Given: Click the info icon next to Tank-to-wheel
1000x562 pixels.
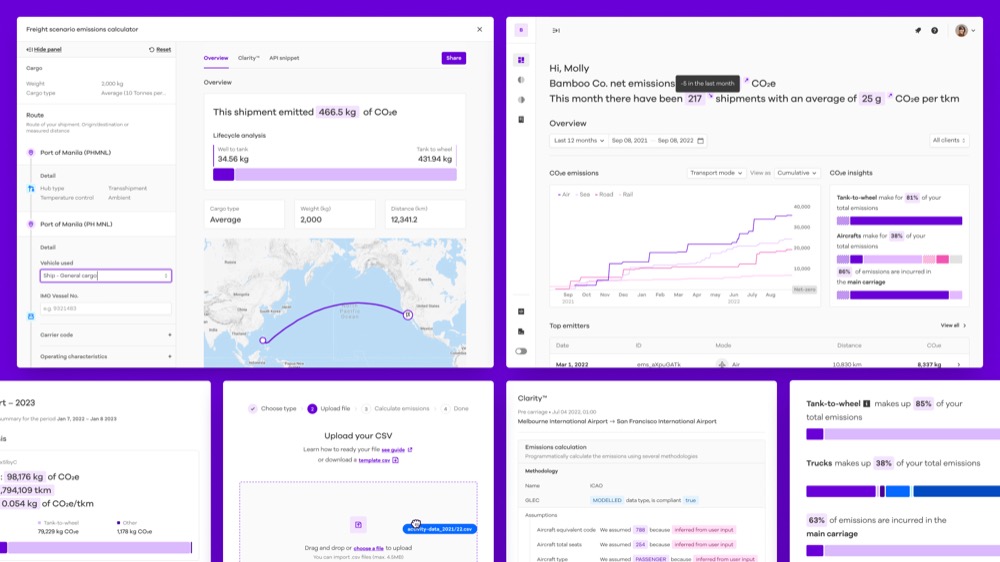Looking at the screenshot, I should click(x=866, y=404).
